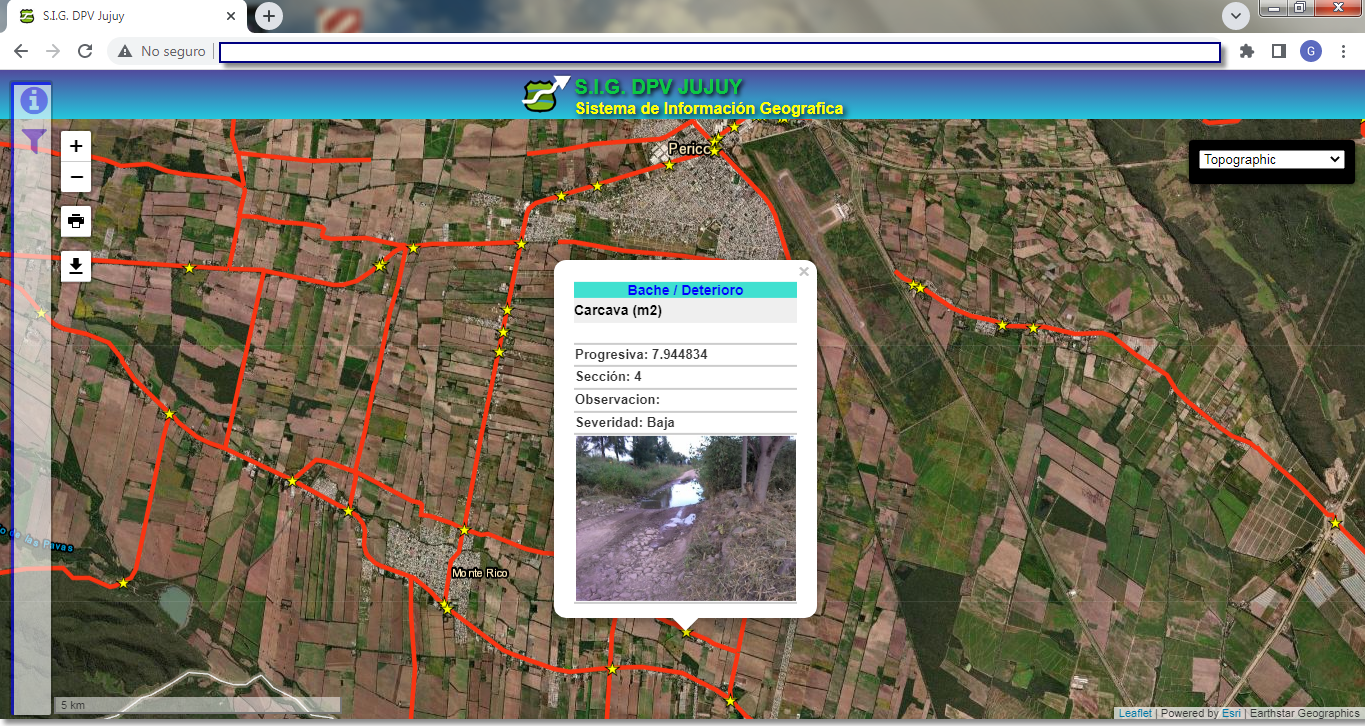The width and height of the screenshot is (1365, 726).
Task: Open the Topographic basemap dropdown
Action: 1271,159
